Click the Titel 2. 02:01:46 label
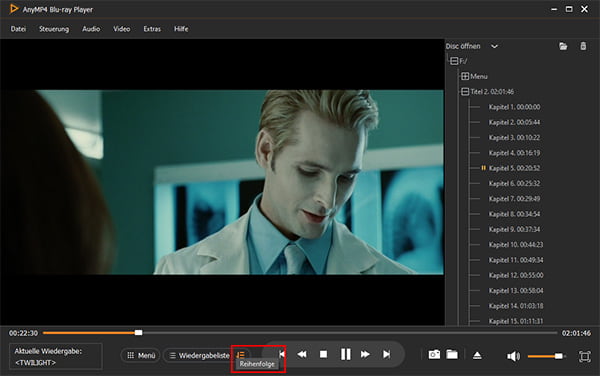Screen dimensions: 600x376 pyautogui.click(x=492, y=92)
